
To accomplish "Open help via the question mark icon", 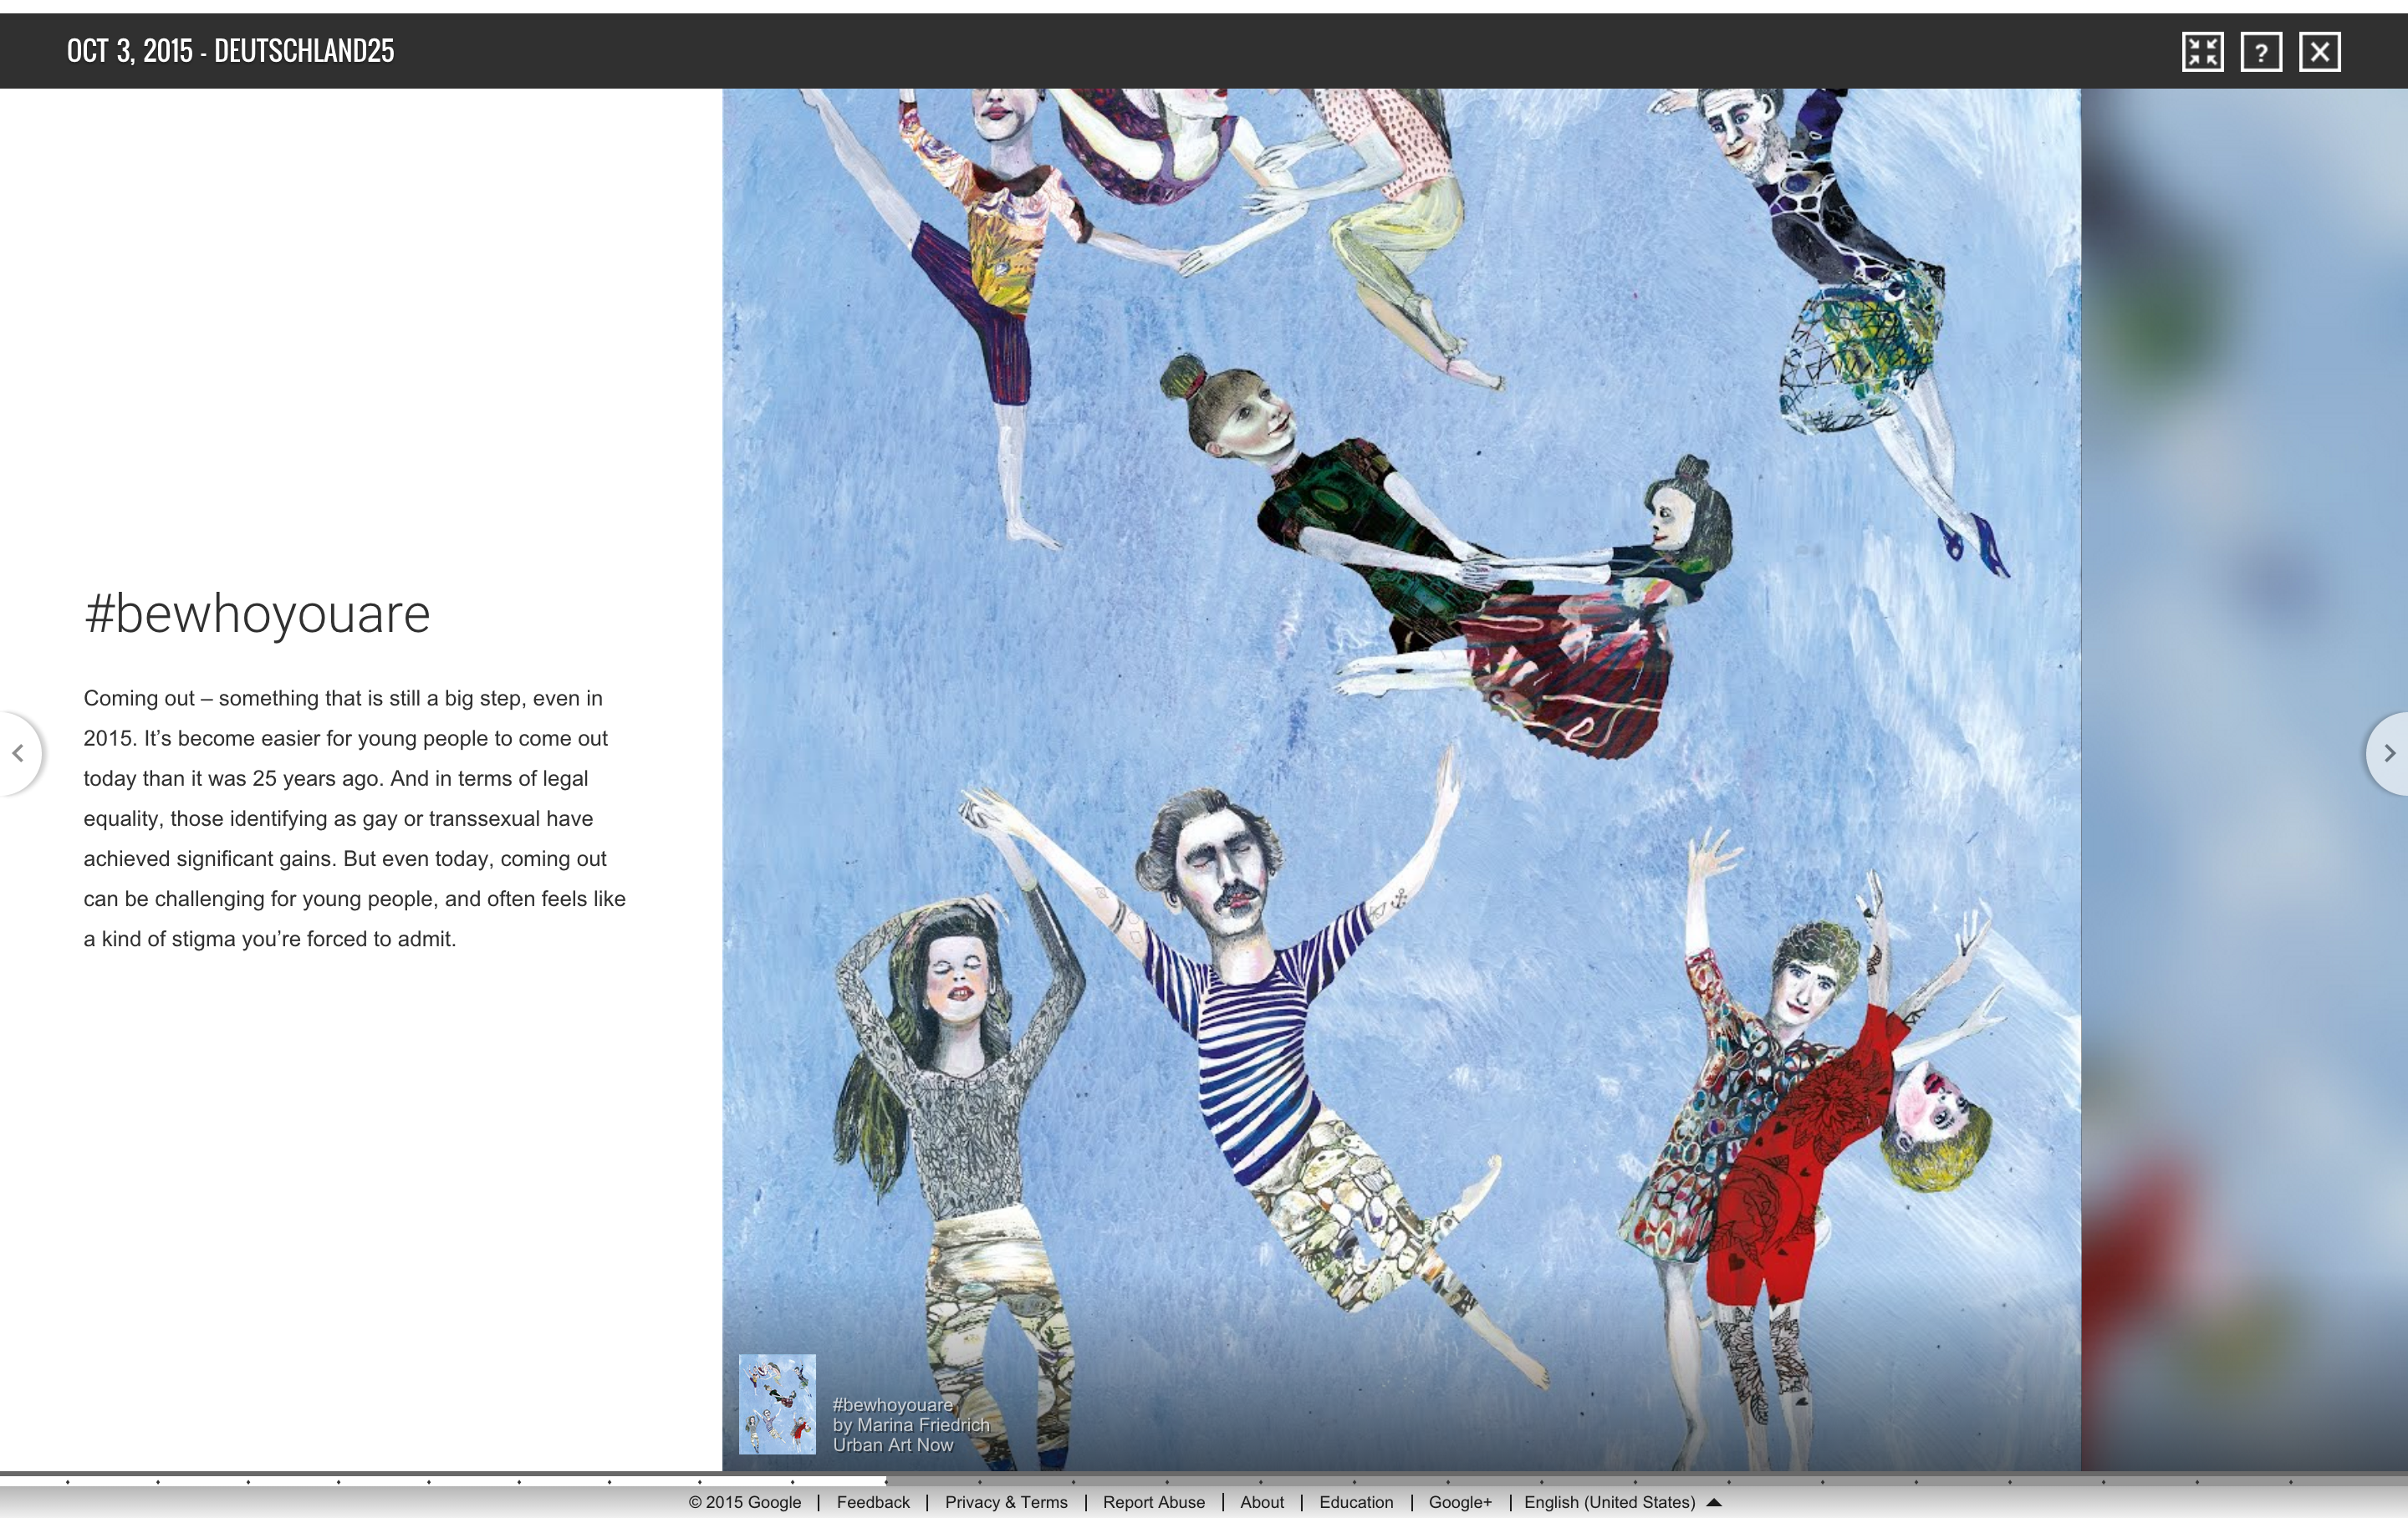I will pos(2261,52).
